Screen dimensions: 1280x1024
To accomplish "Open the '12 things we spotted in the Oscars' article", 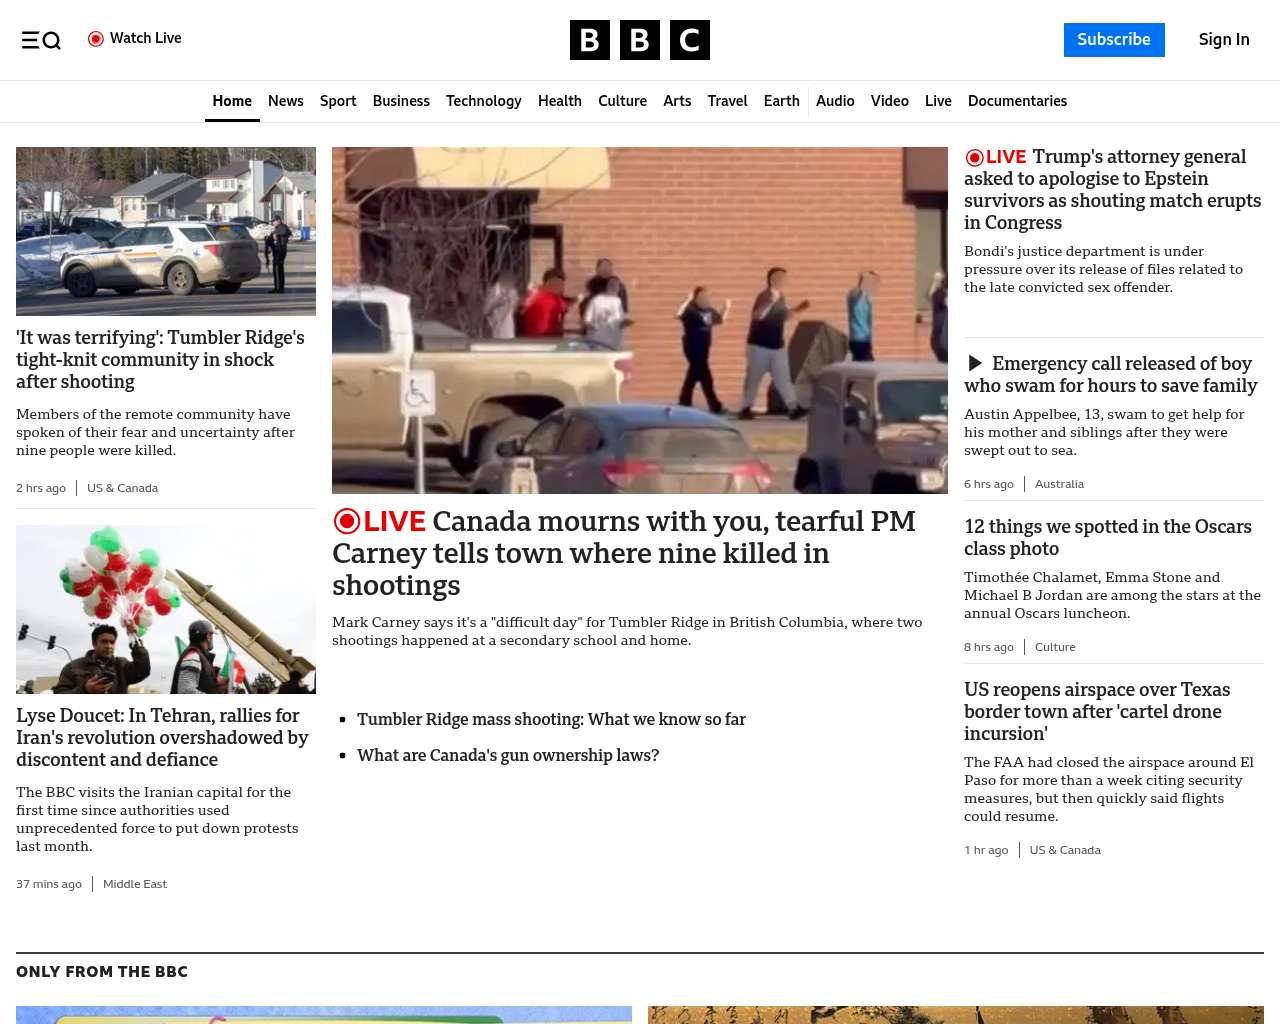I will [1107, 537].
